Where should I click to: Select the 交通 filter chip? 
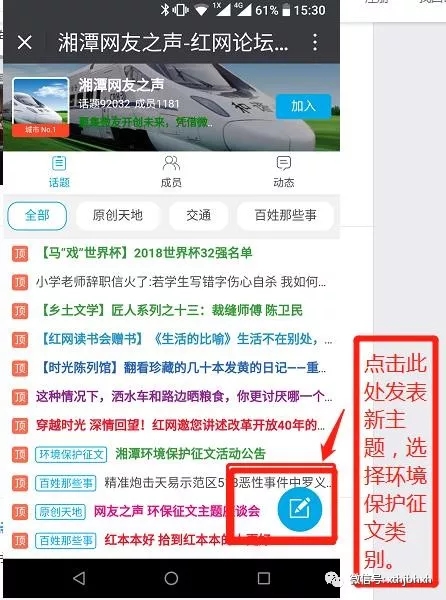tap(199, 215)
